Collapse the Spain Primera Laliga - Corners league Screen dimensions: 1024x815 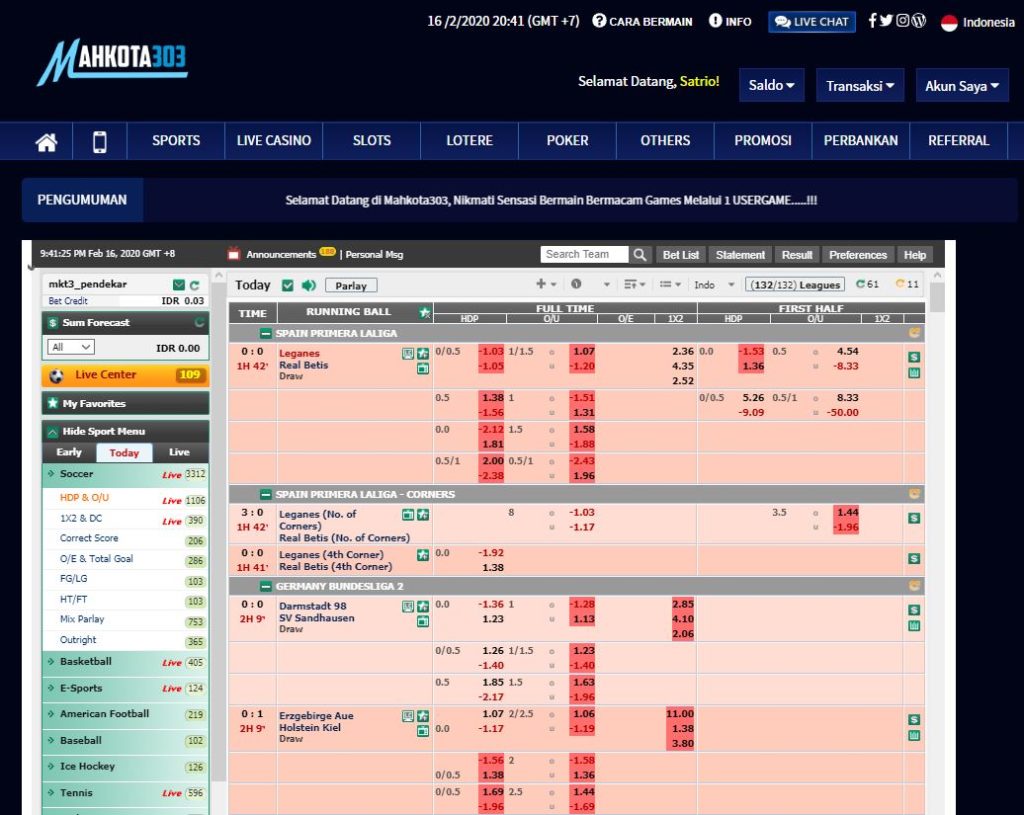point(266,494)
